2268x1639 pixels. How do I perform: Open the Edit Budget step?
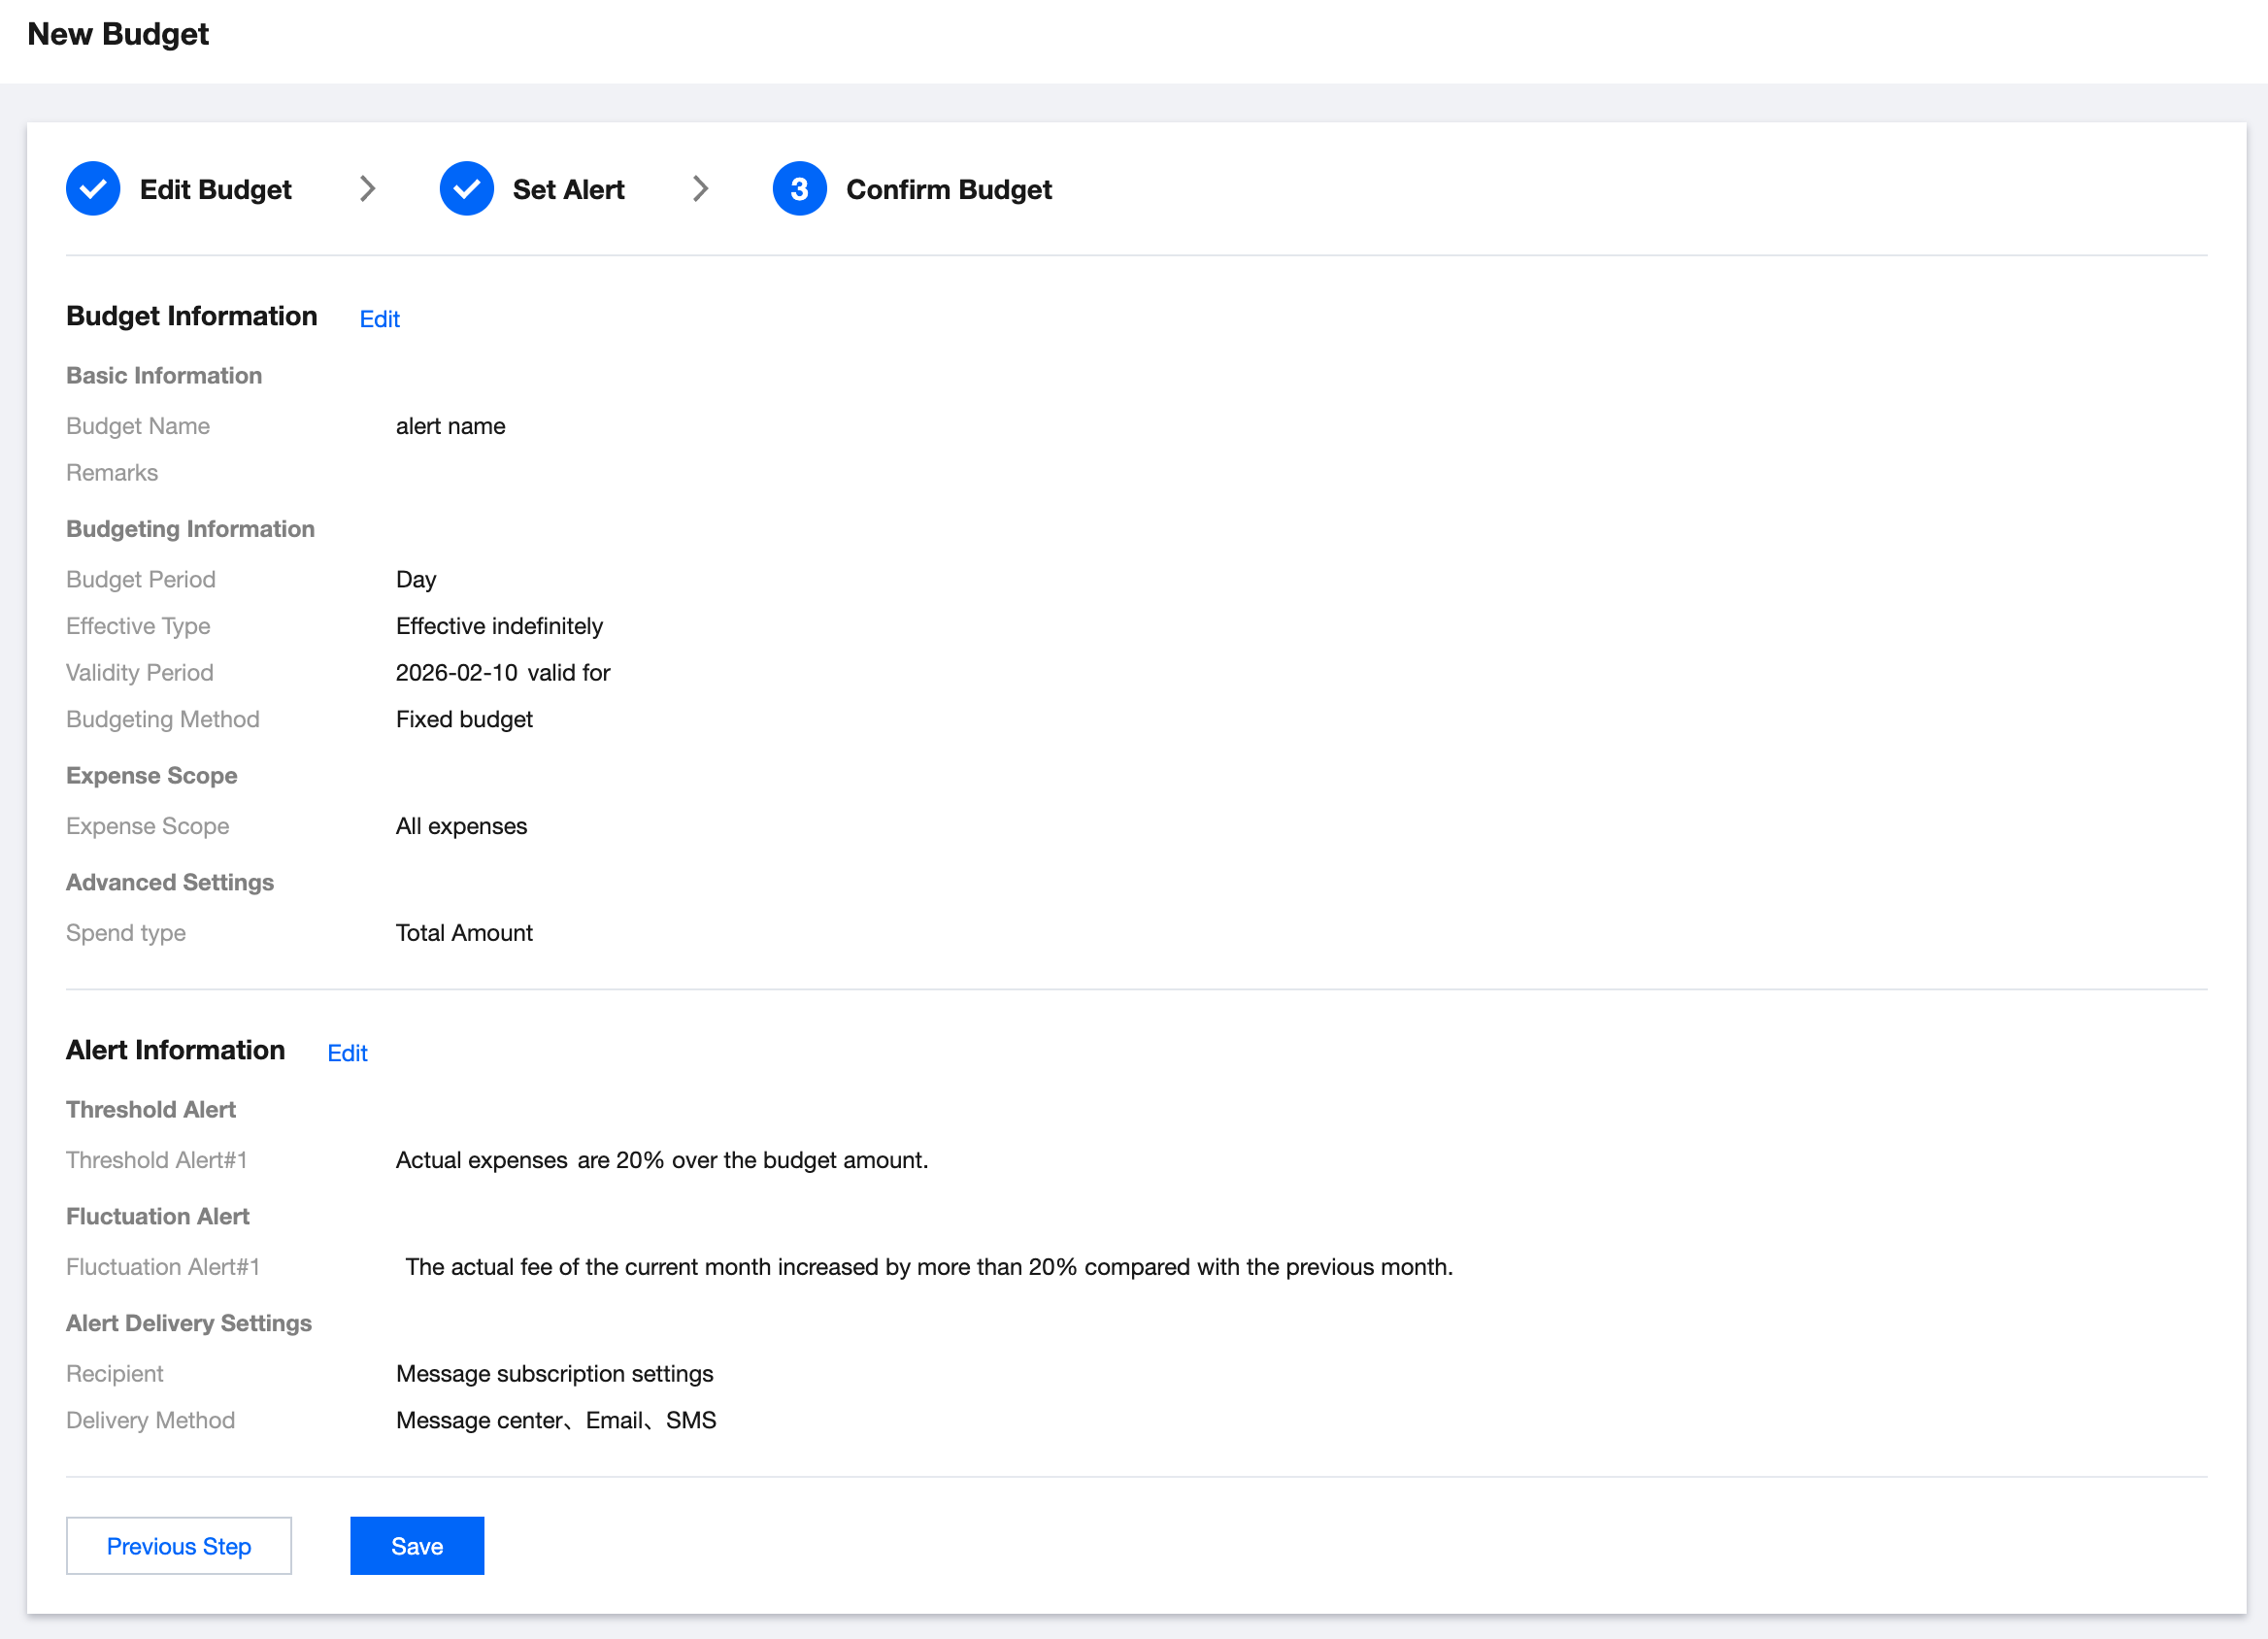(215, 190)
